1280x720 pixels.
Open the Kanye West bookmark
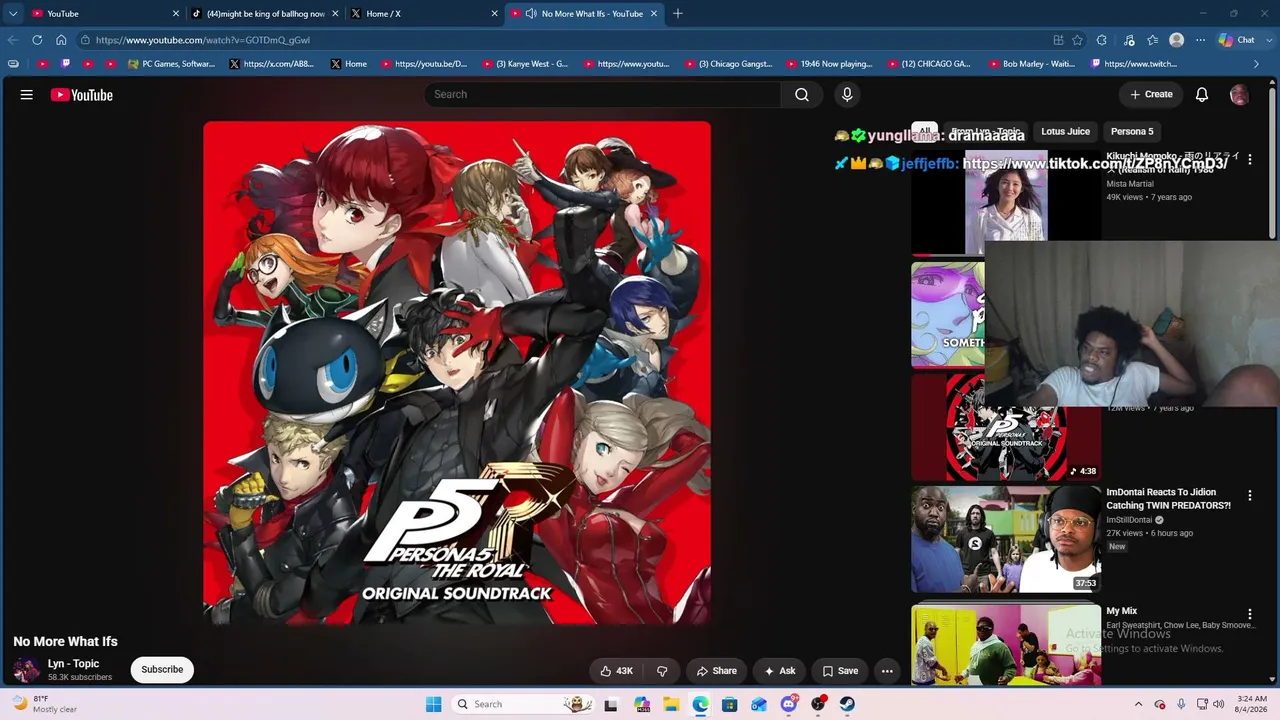[525, 64]
